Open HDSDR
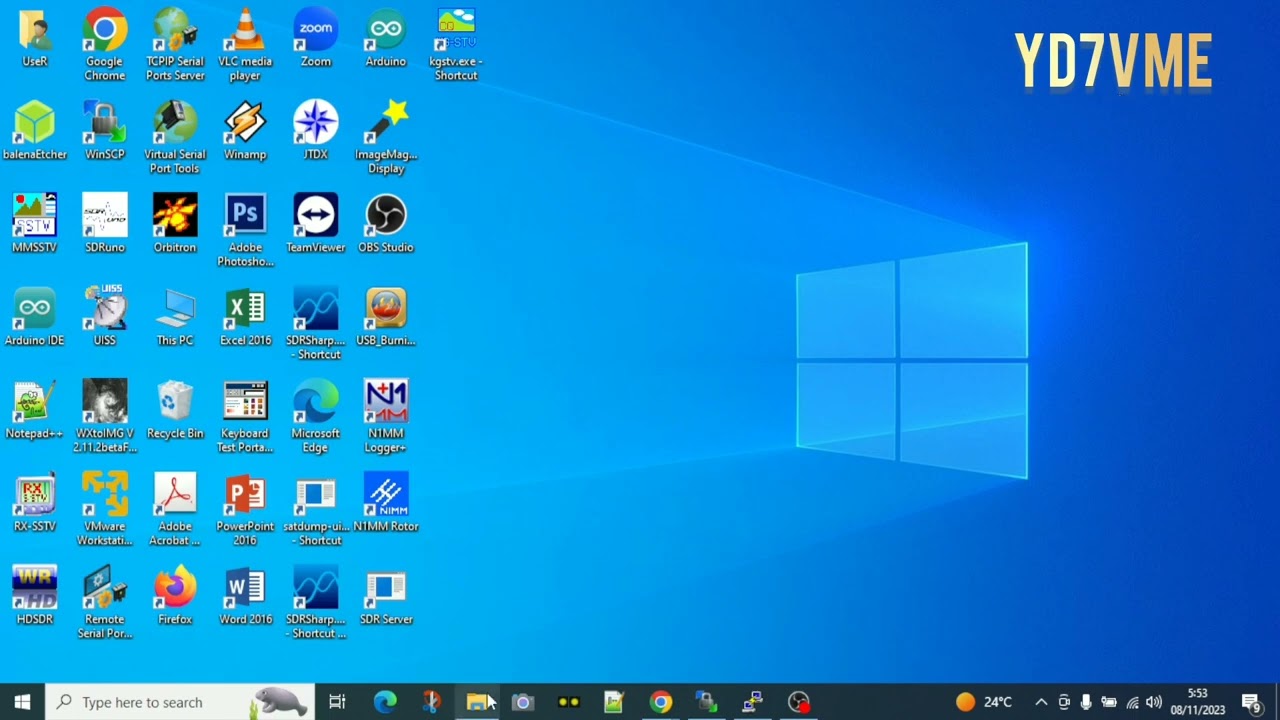The width and height of the screenshot is (1280, 720). pyautogui.click(x=35, y=596)
